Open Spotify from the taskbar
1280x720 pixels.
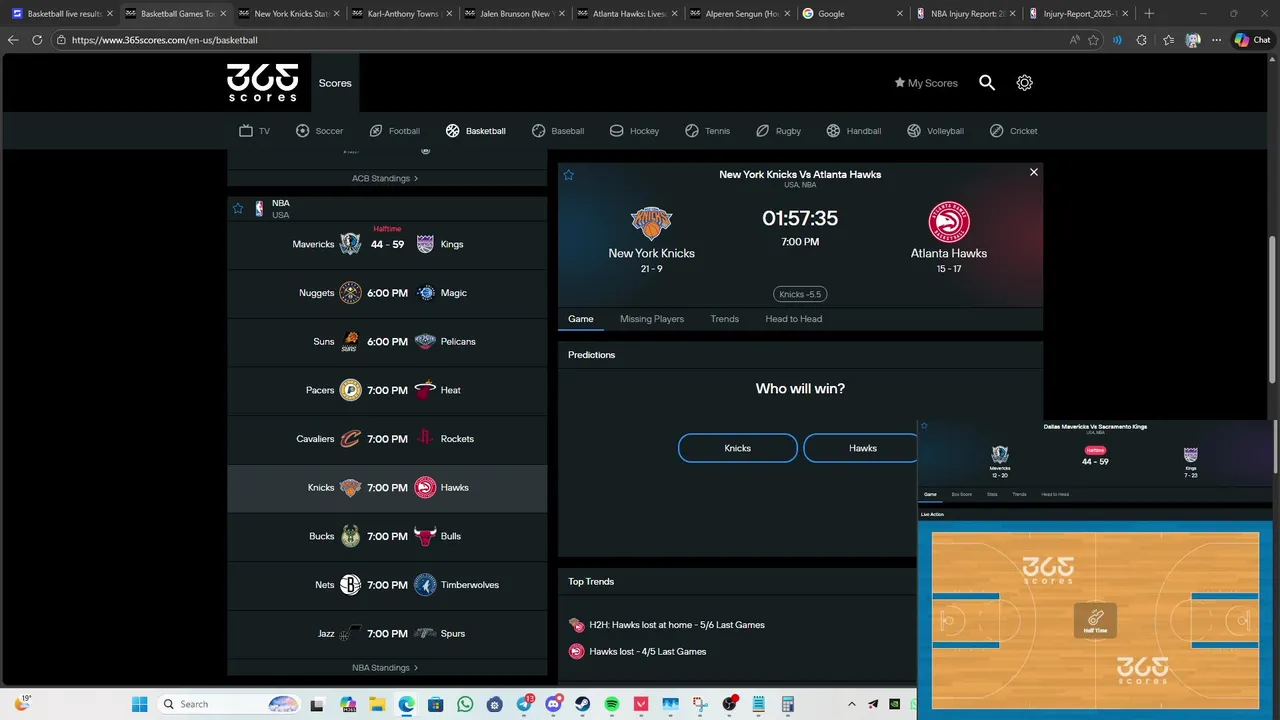point(612,704)
